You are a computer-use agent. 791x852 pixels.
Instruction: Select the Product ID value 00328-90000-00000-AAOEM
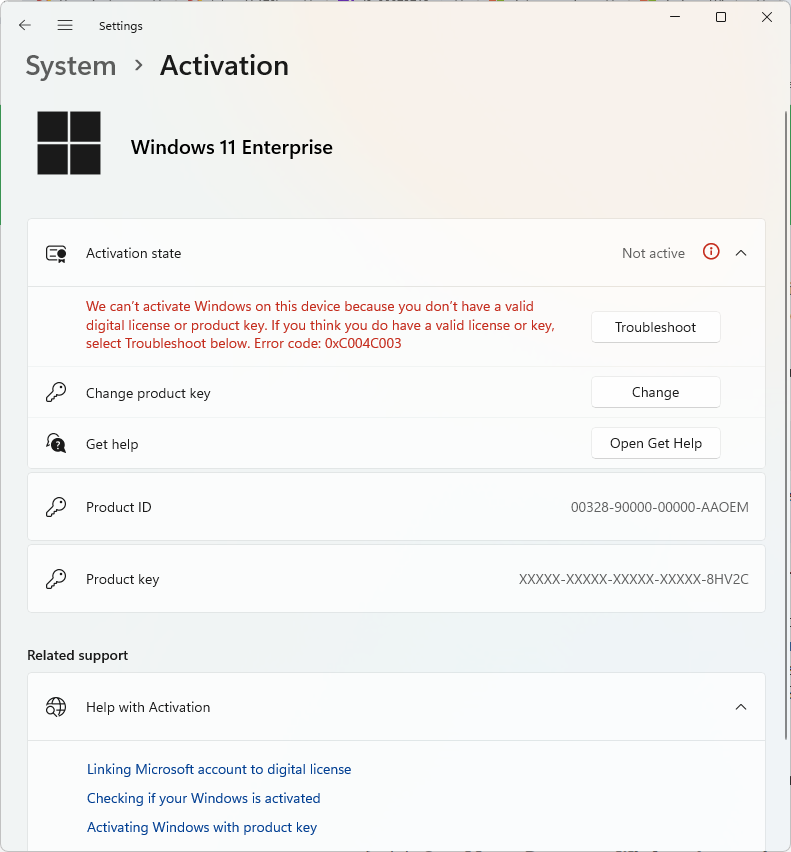pos(660,507)
